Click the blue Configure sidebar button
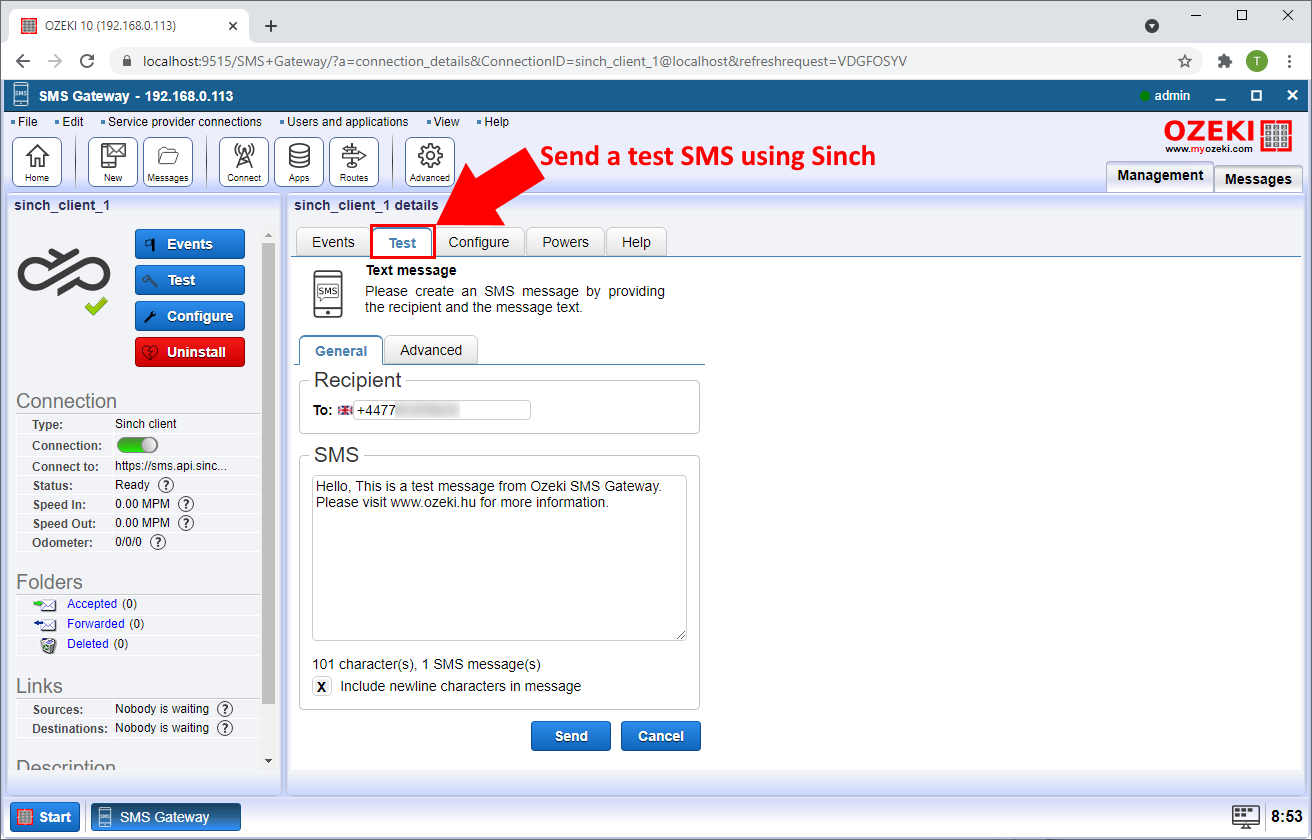Screen dimensions: 1312x840 coord(190,316)
